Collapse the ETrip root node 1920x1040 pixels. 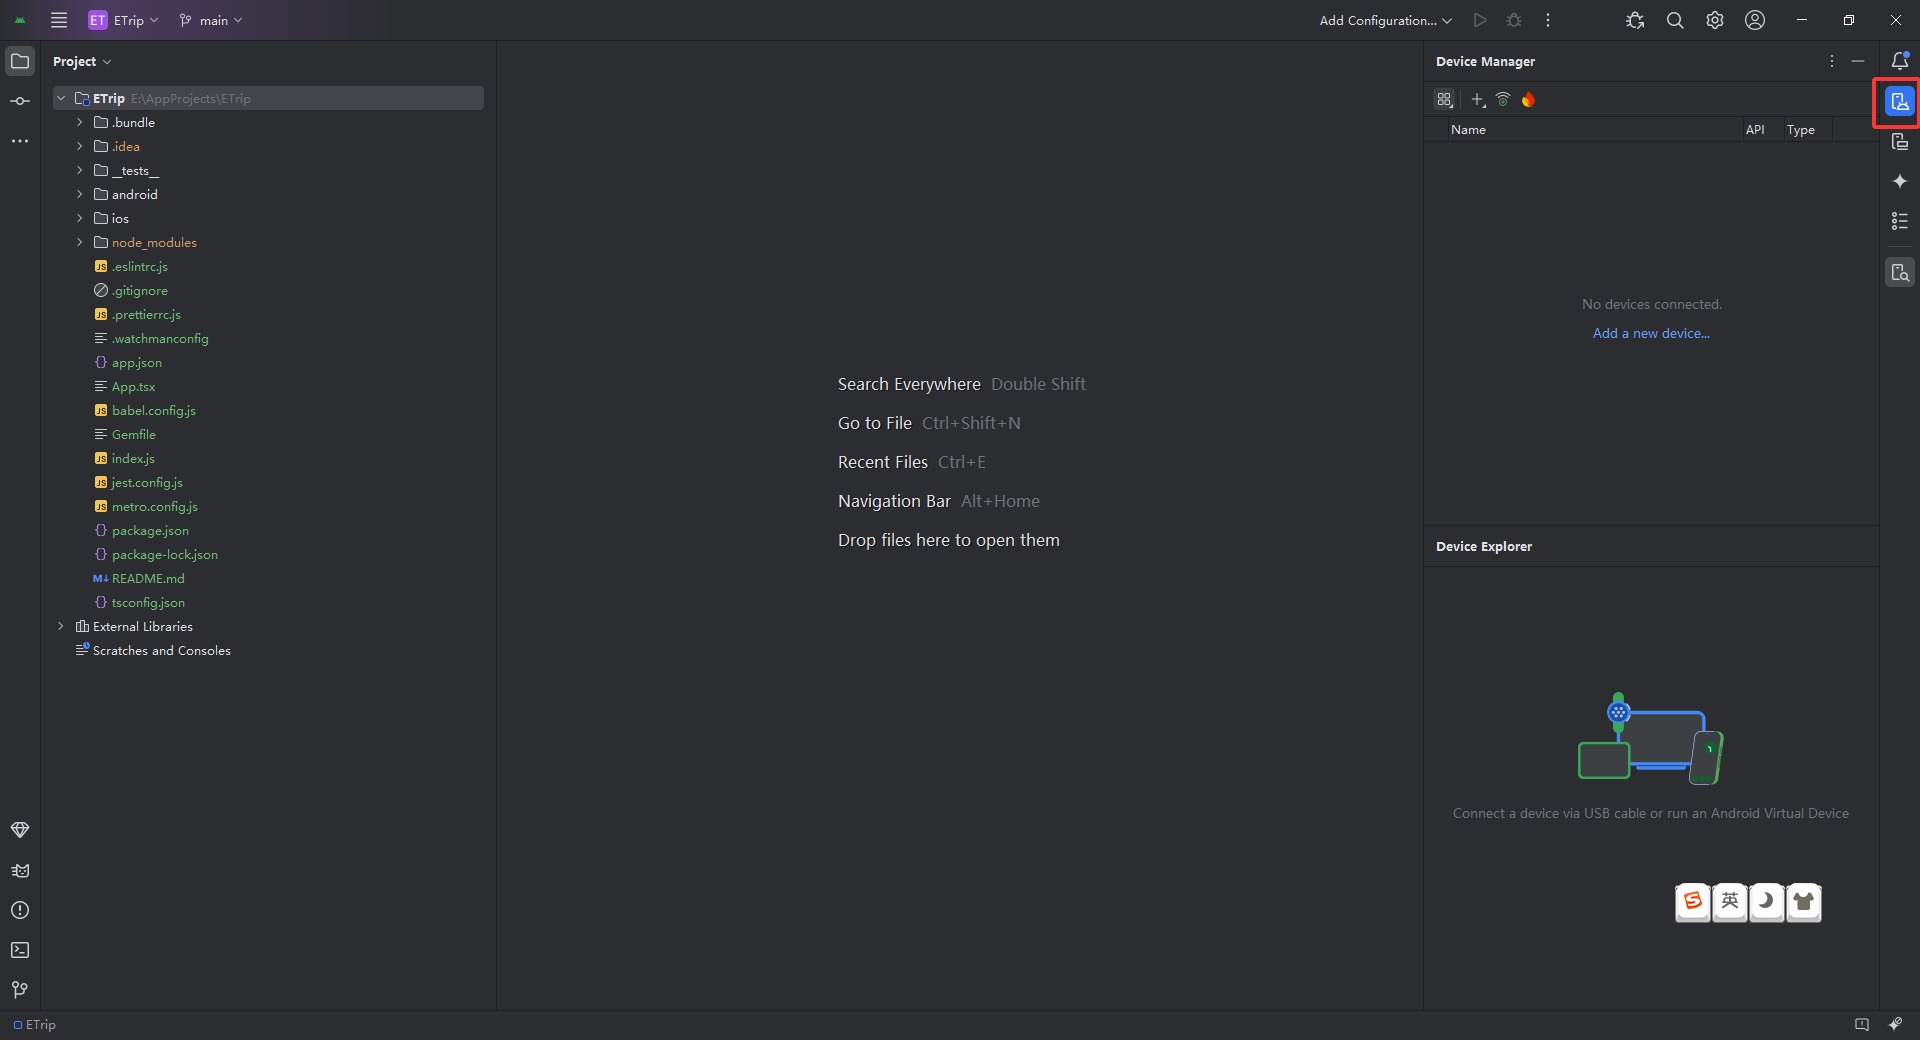coord(61,98)
